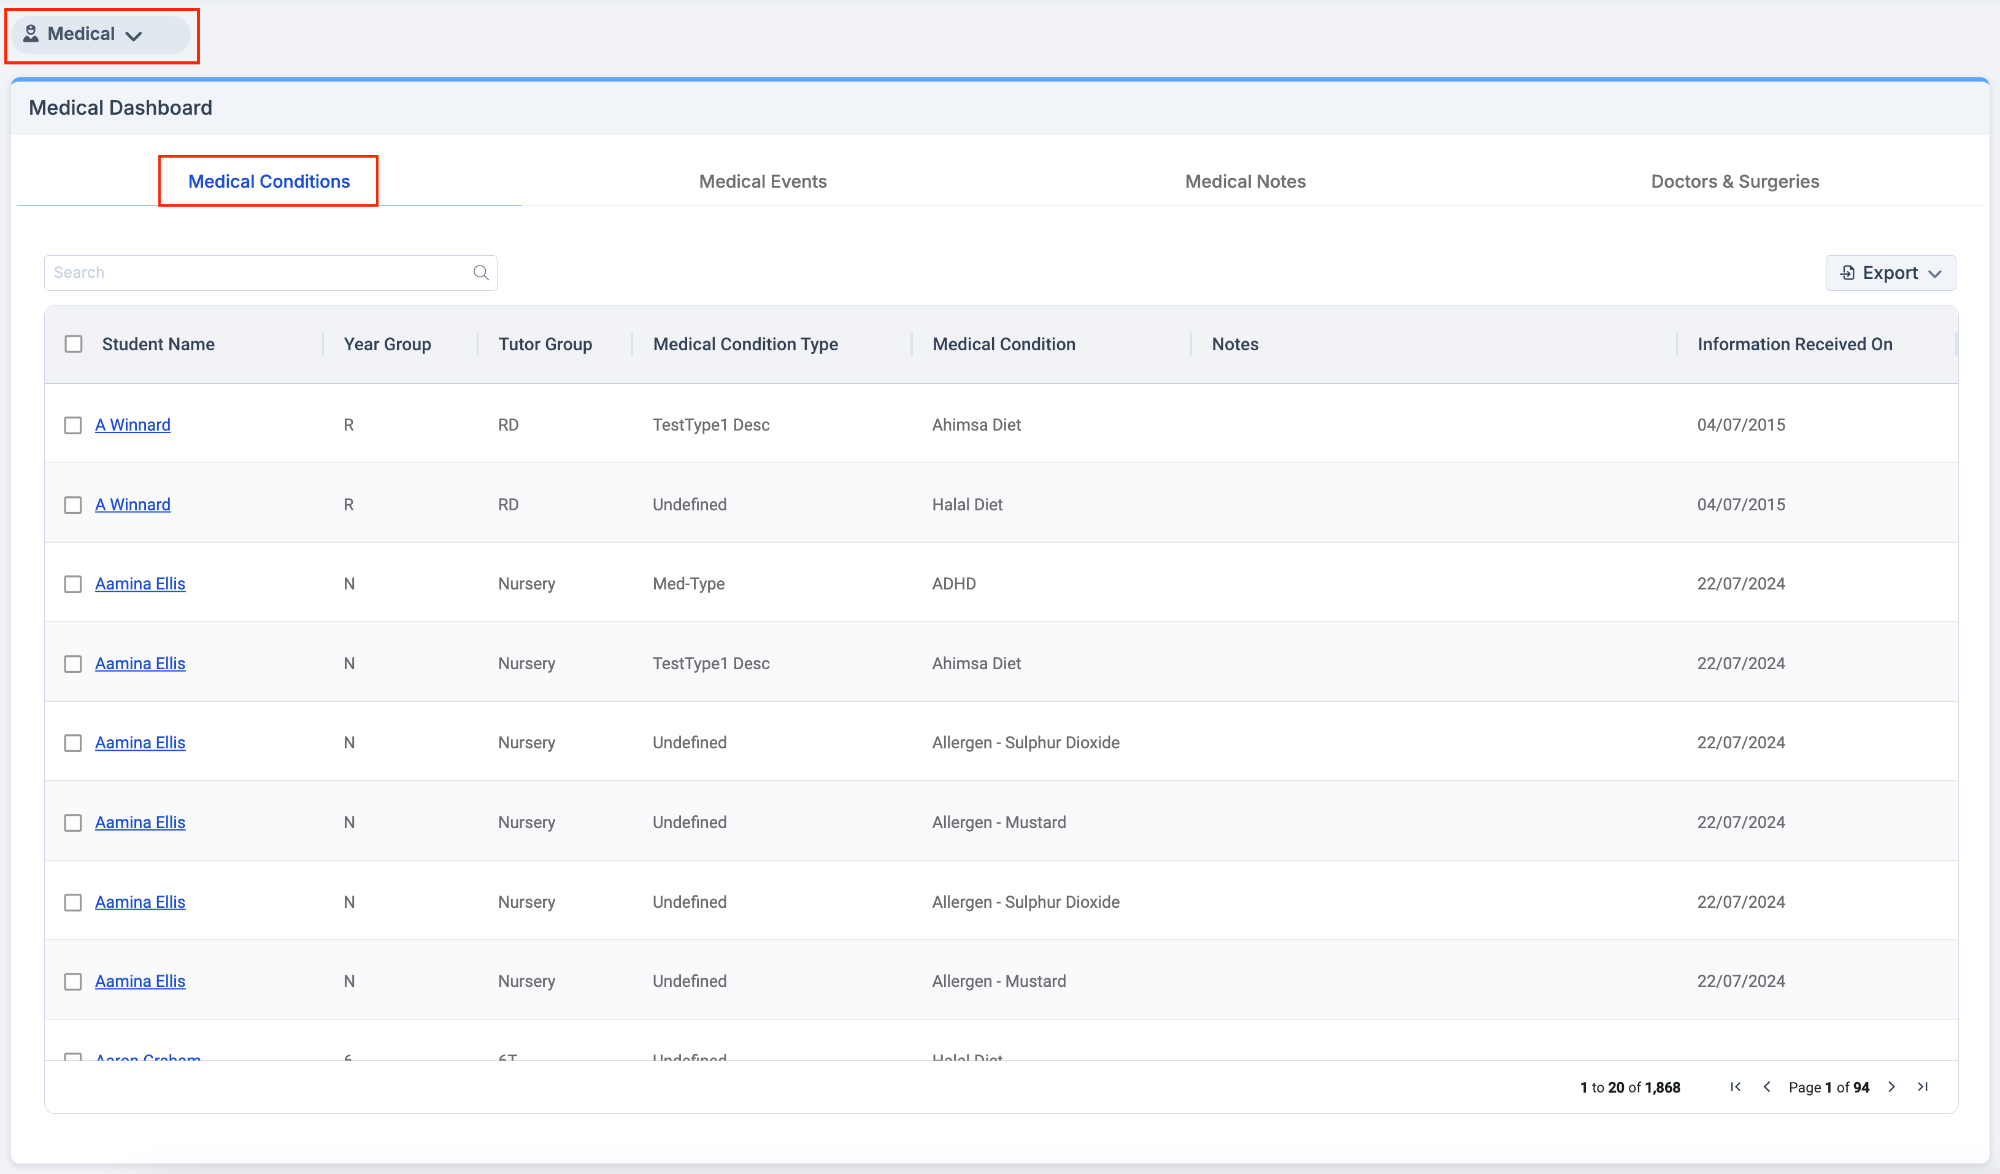Sort by Medical Condition Type column header

point(745,344)
